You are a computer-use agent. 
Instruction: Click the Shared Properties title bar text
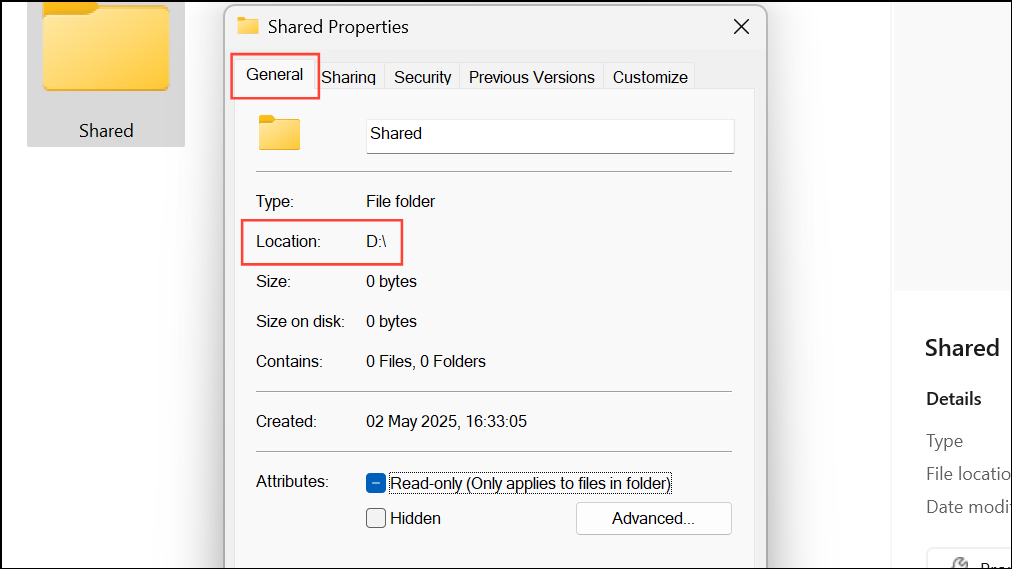coord(338,27)
